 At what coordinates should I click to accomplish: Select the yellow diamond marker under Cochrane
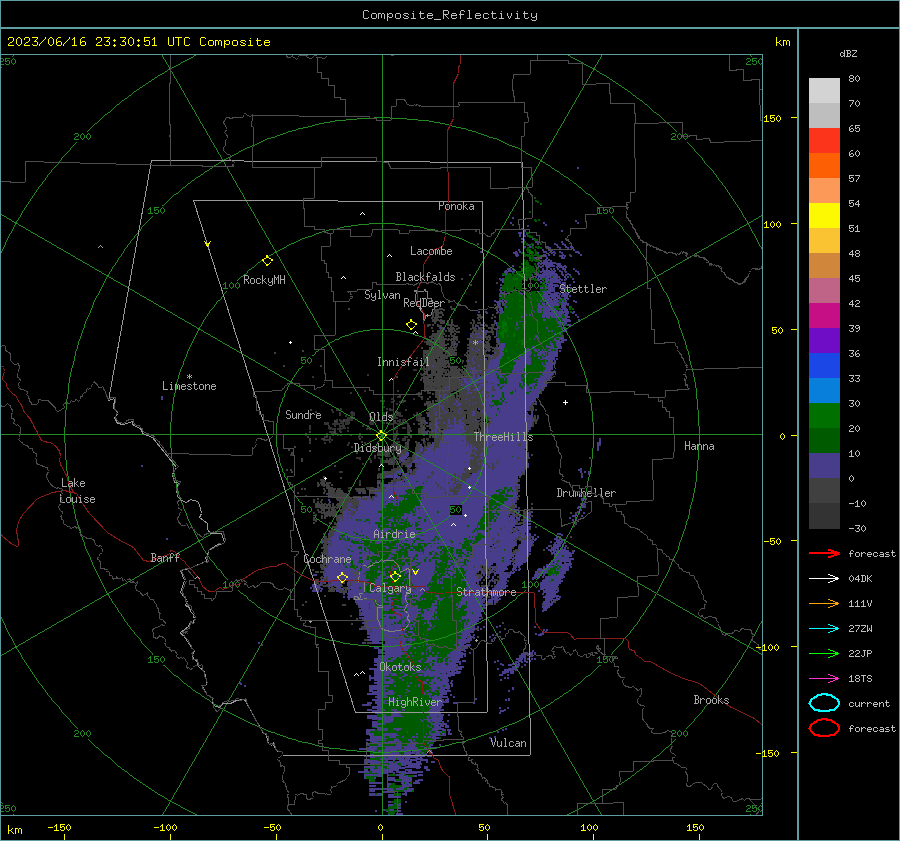pos(342,577)
